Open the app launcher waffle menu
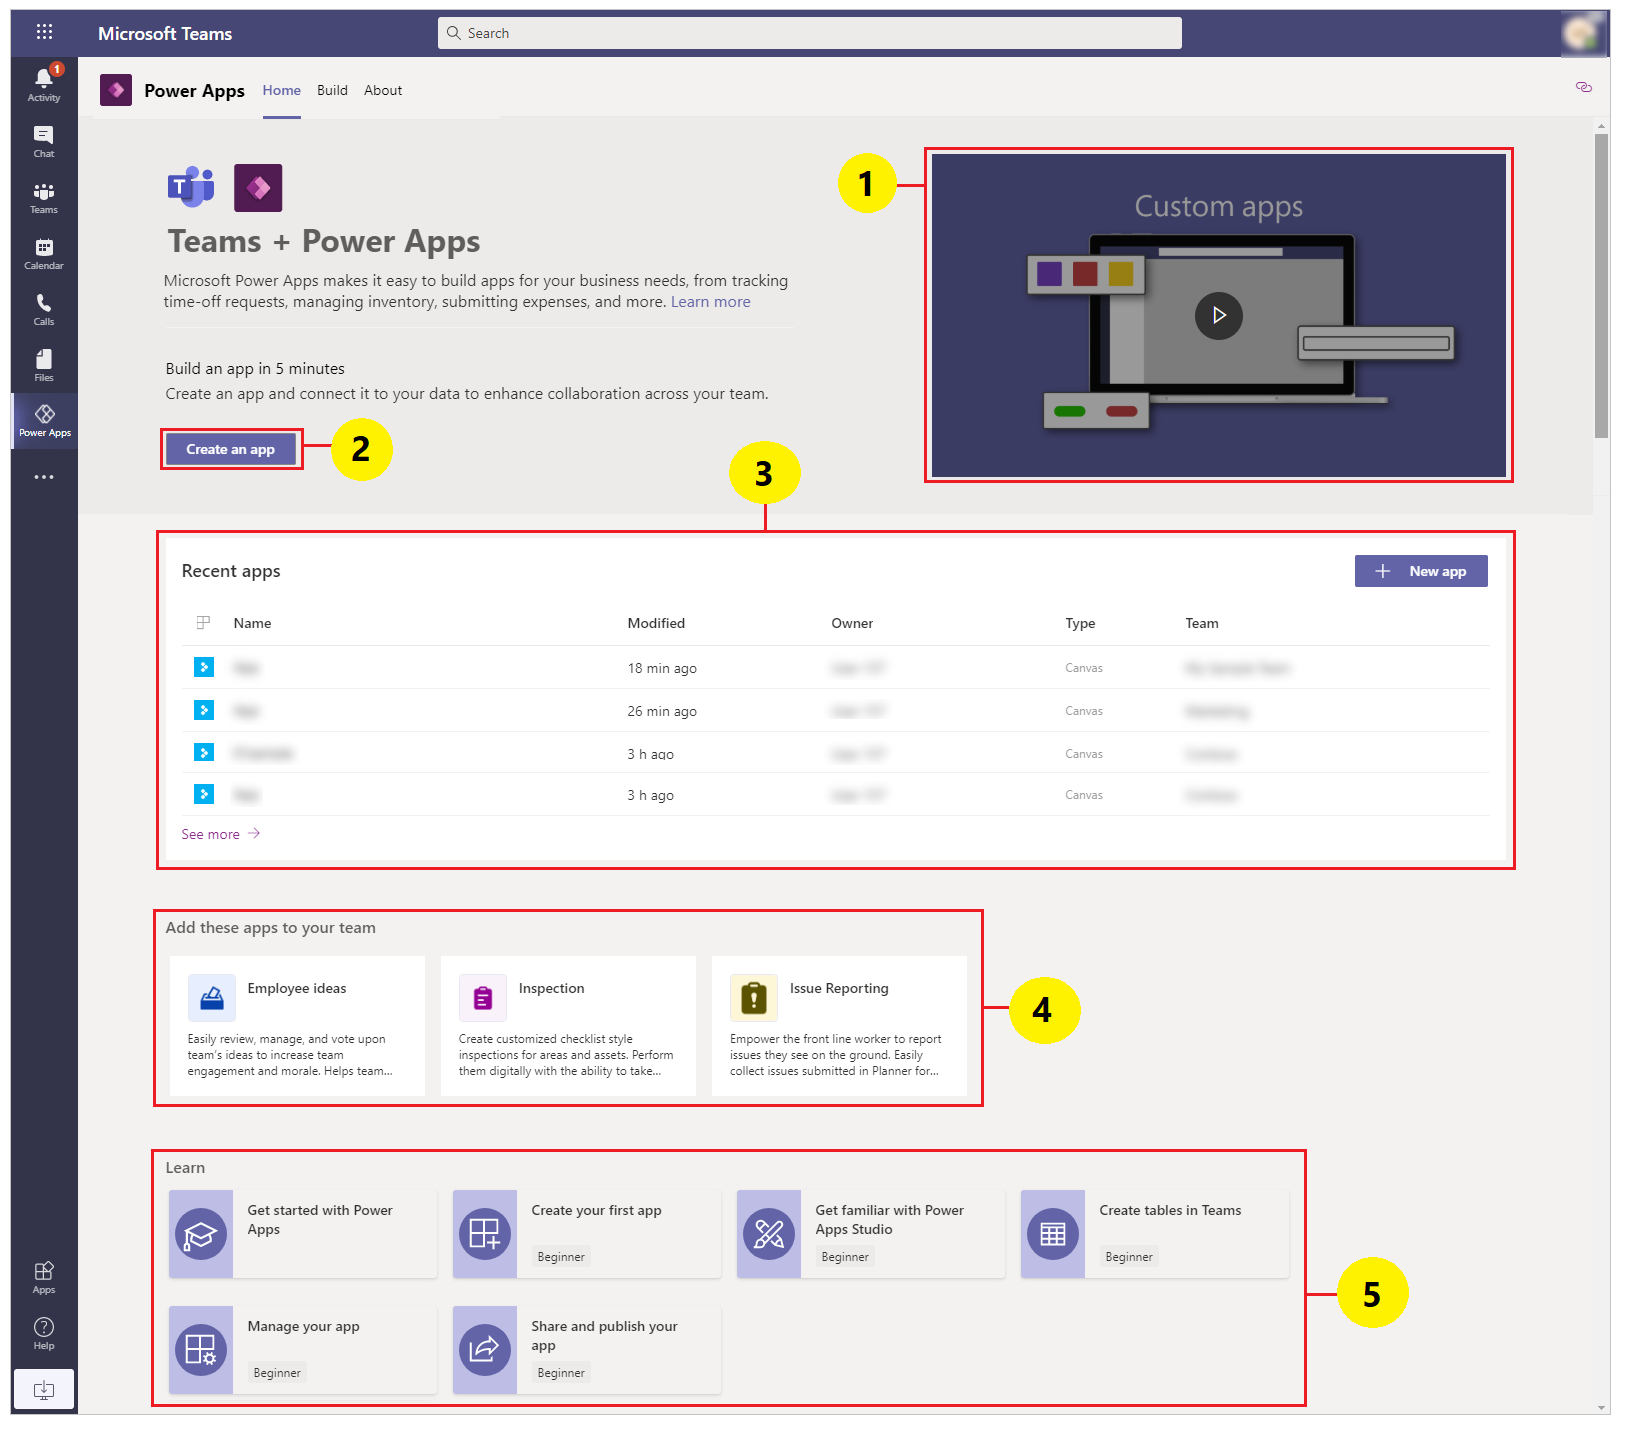The height and width of the screenshot is (1432, 1627). pos(44,32)
